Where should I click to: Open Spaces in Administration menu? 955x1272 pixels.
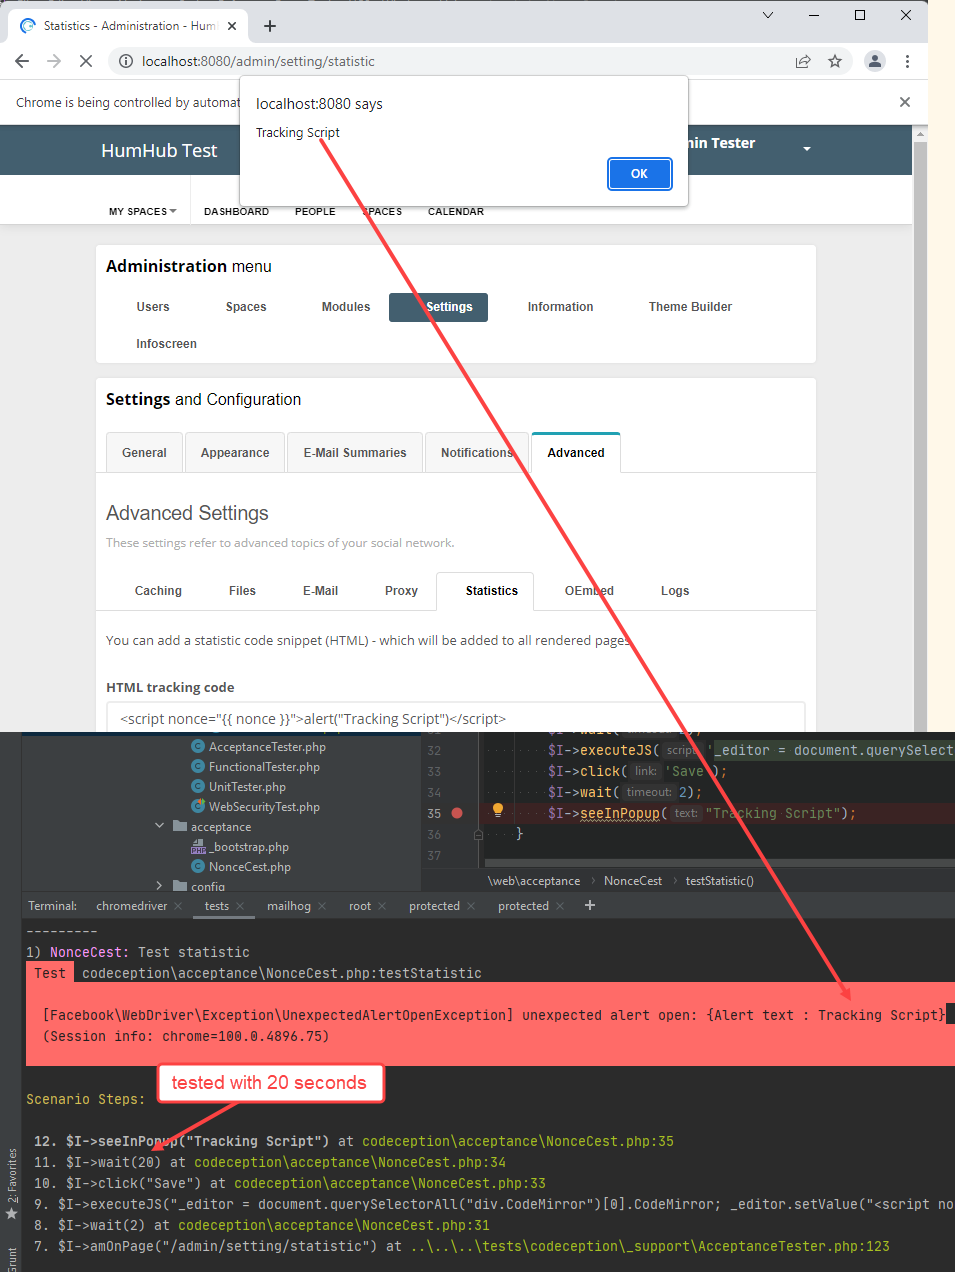point(246,307)
